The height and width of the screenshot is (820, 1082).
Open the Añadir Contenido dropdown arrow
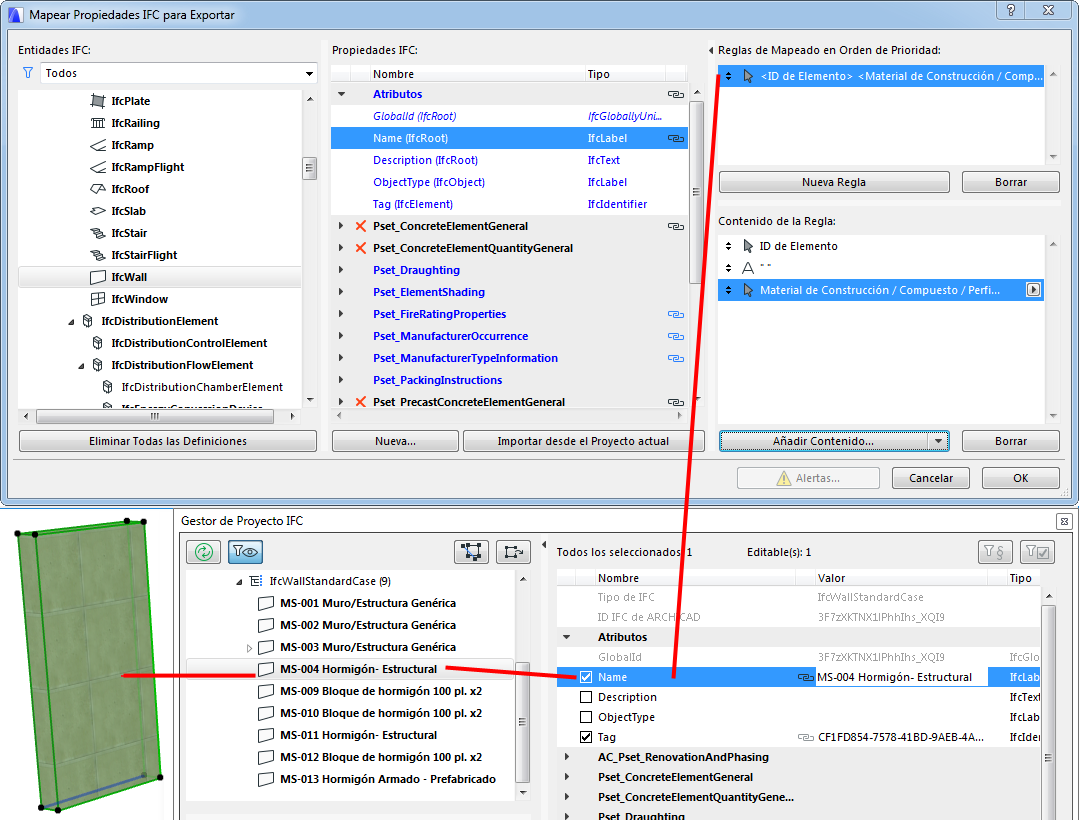click(938, 441)
